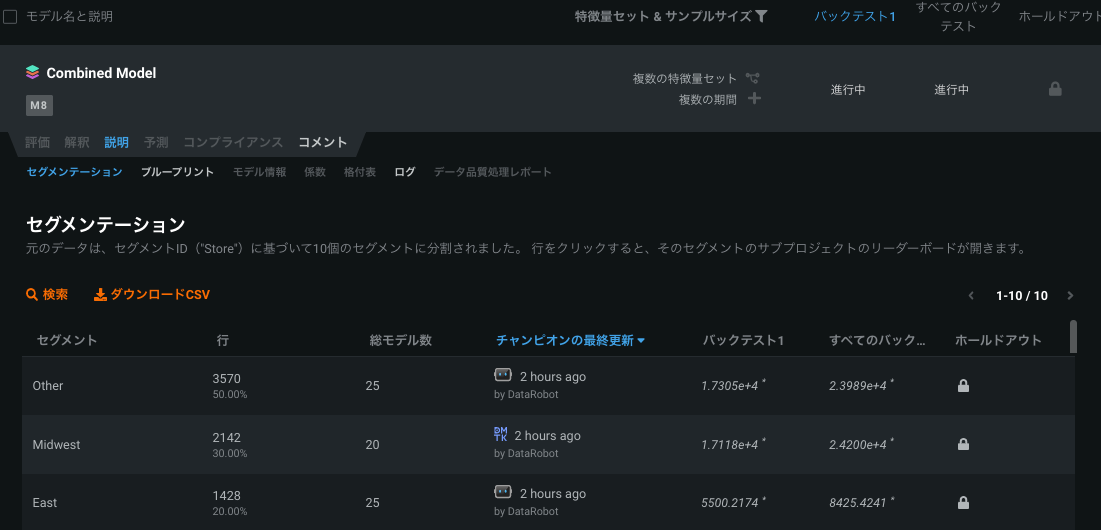Open the ログ sub-tab
1101x530 pixels.
pyautogui.click(x=405, y=172)
